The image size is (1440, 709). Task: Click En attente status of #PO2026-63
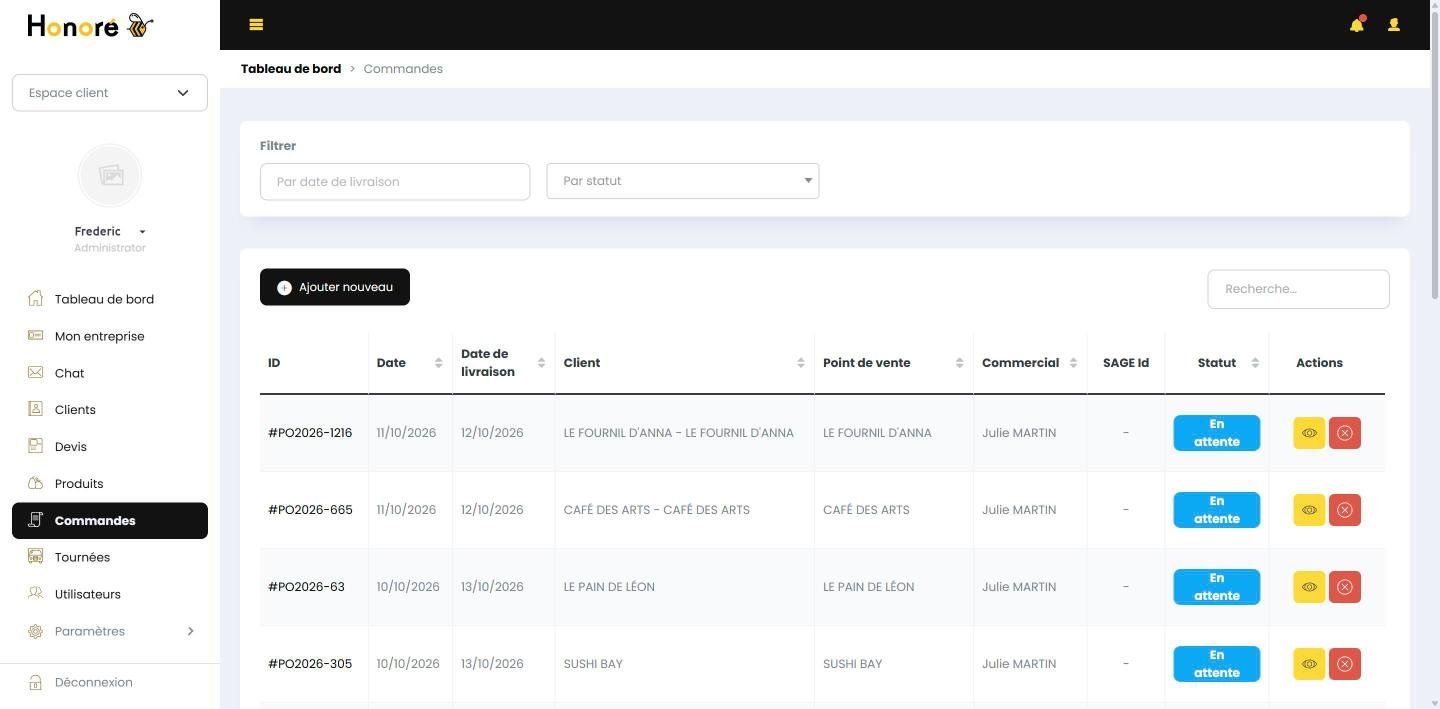pos(1217,587)
